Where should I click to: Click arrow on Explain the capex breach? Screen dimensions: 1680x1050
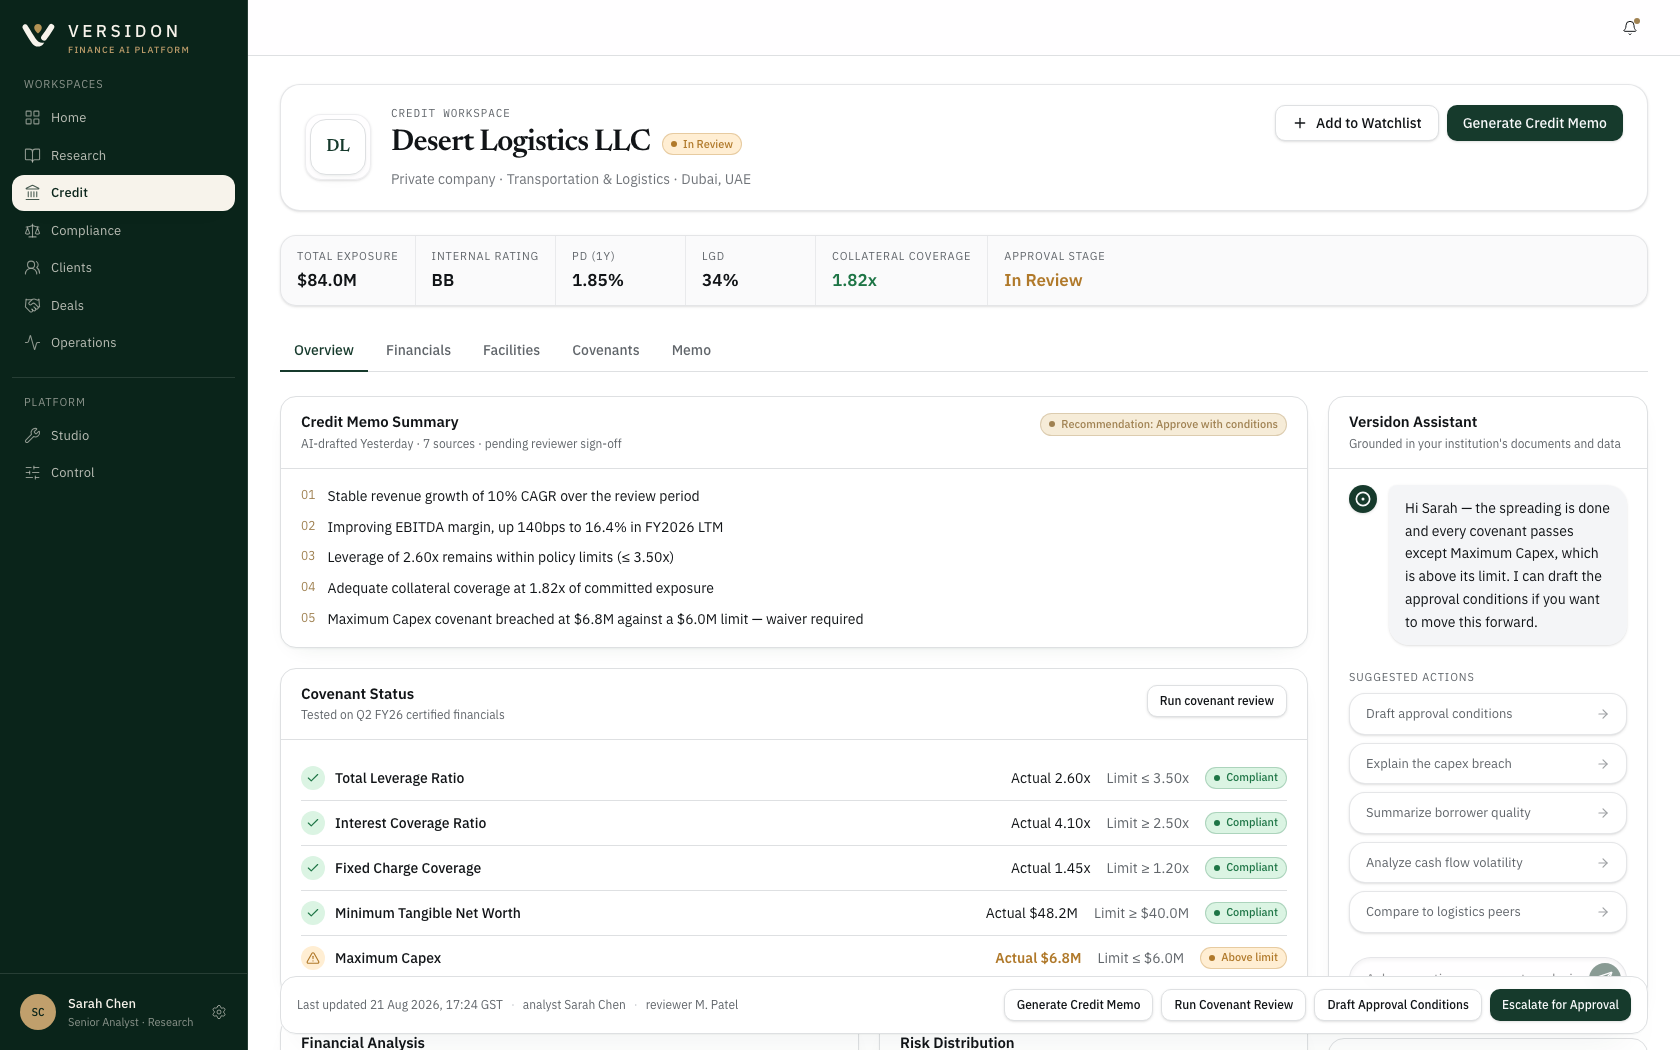coord(1603,764)
